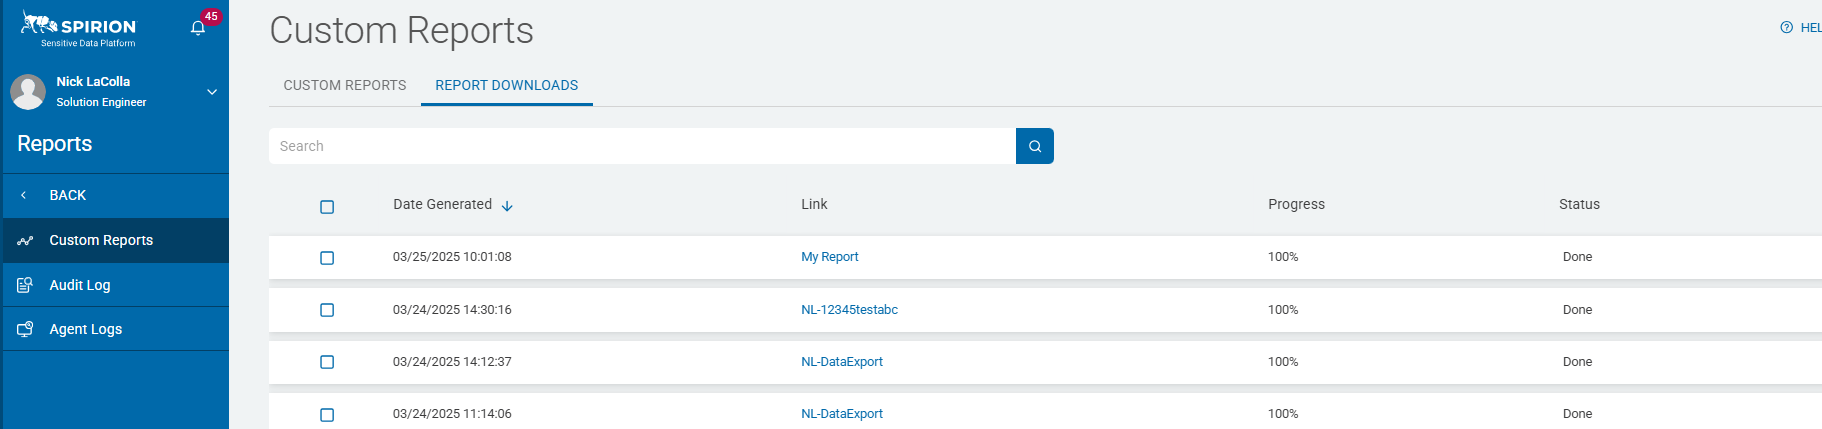The image size is (1822, 429).
Task: Focus the report Search field
Action: (642, 146)
